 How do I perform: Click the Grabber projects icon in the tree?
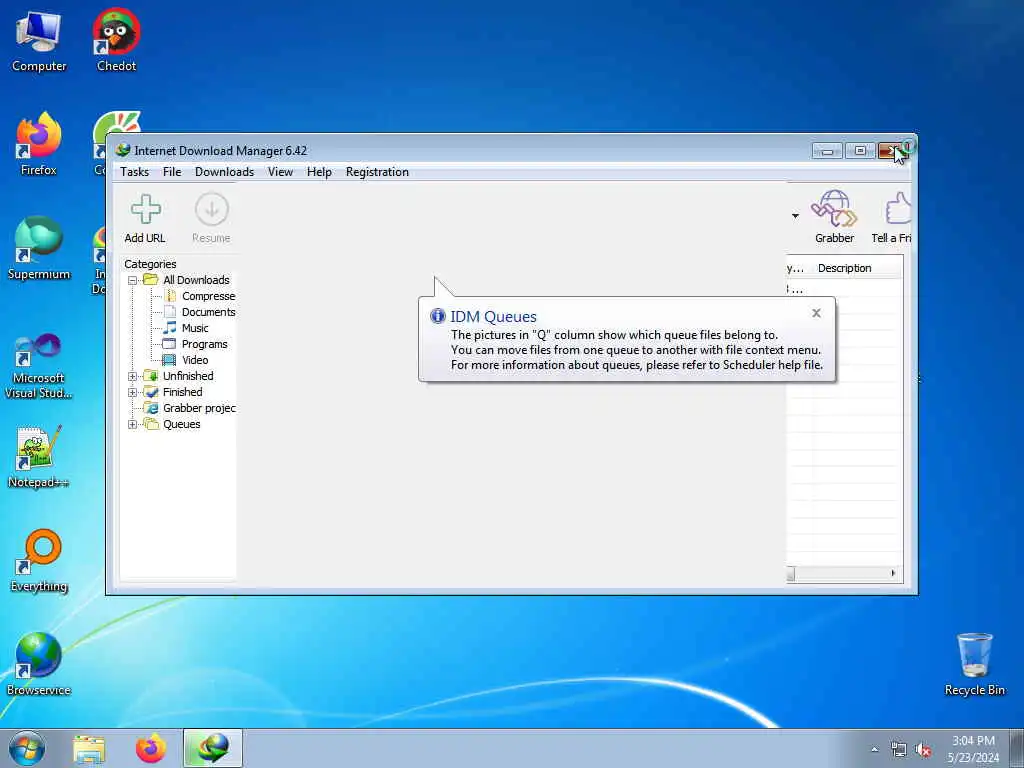coord(152,408)
